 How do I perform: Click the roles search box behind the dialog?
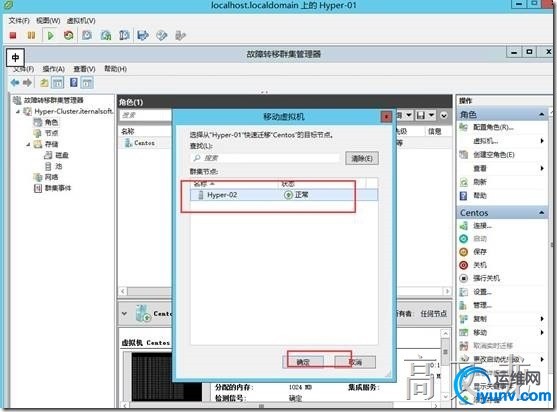146,115
